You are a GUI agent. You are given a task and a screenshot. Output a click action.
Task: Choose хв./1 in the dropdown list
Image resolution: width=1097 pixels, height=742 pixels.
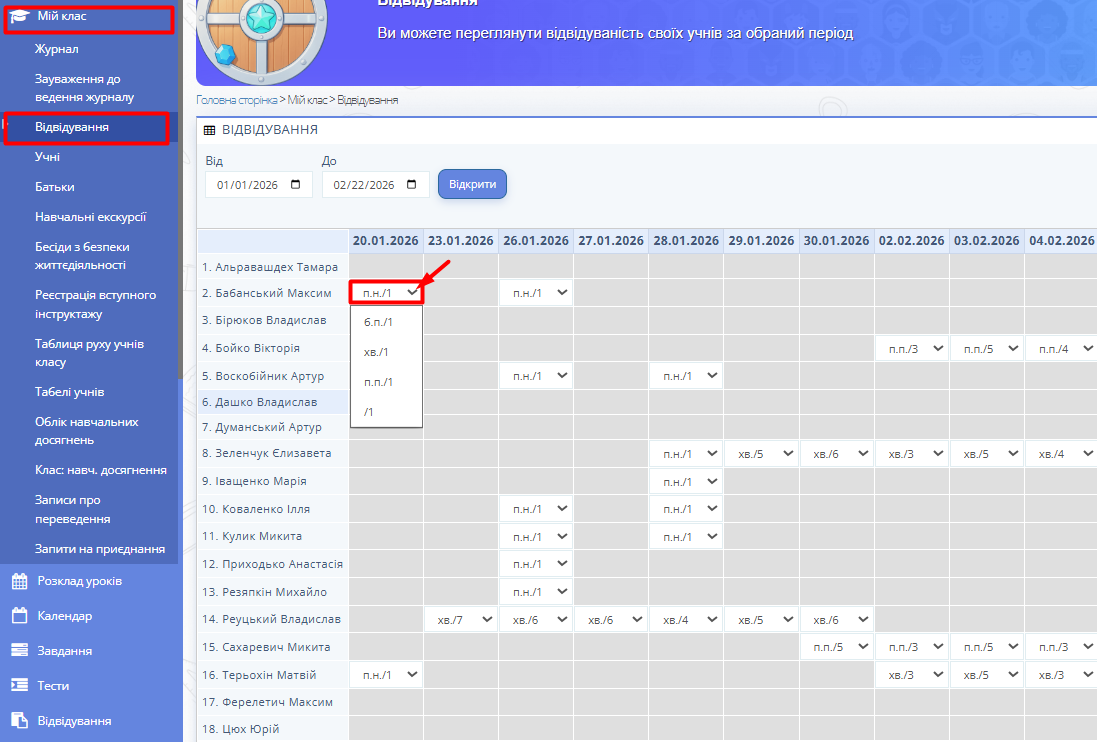377,352
